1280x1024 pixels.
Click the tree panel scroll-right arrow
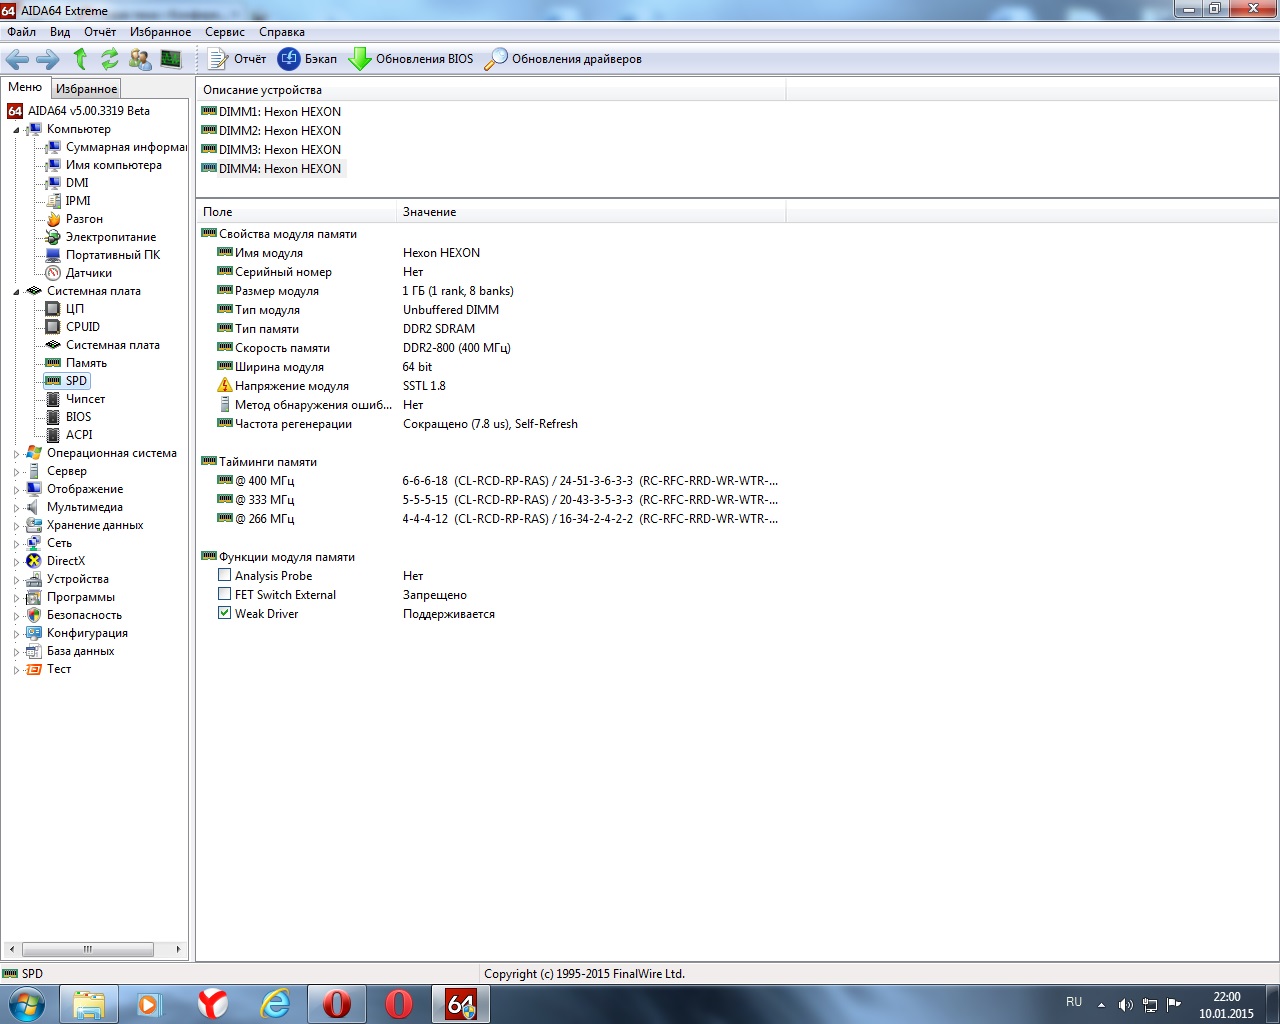pos(178,949)
